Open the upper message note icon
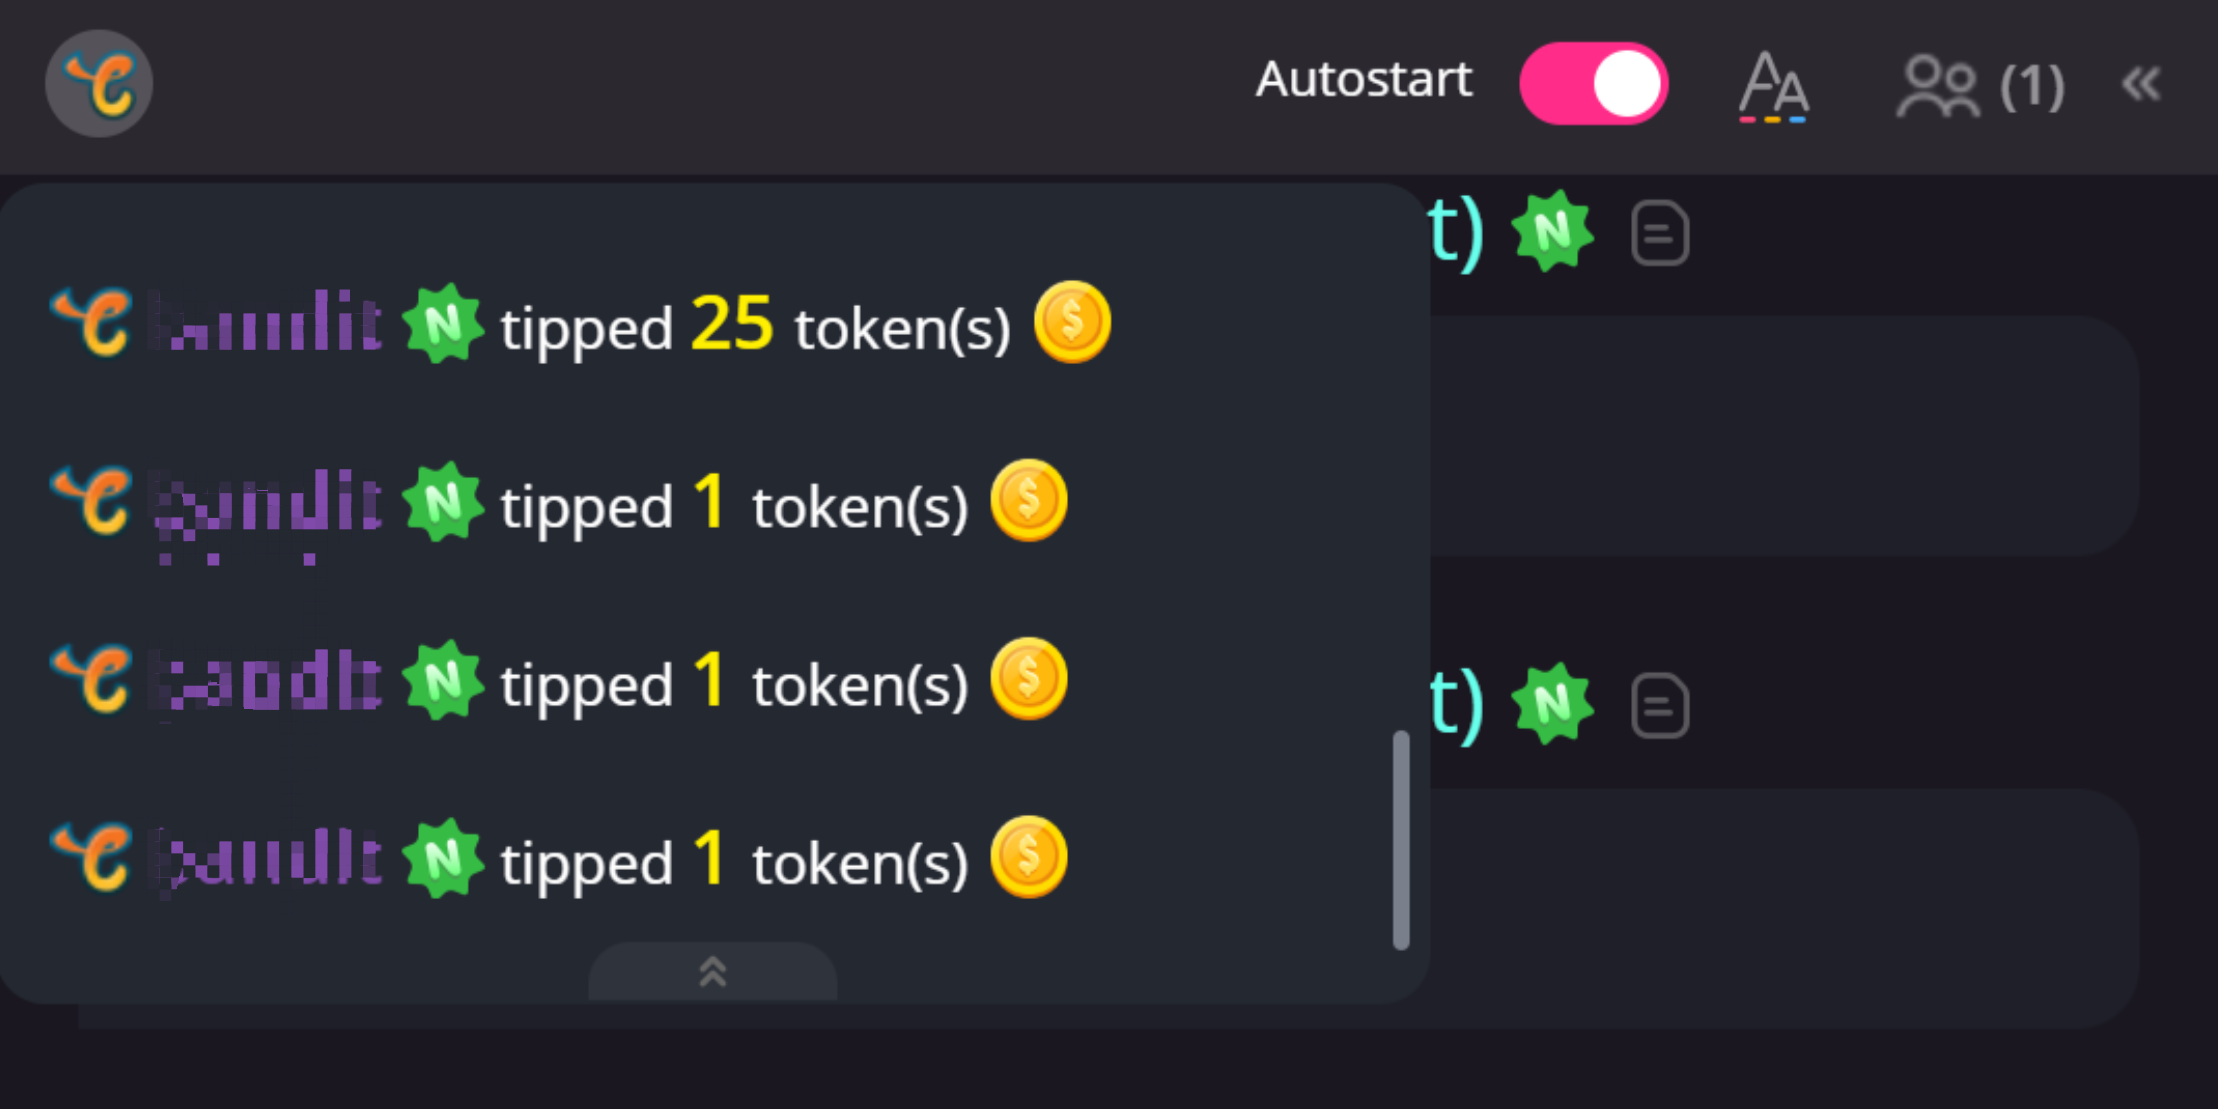Image resolution: width=2218 pixels, height=1109 pixels. (x=1660, y=234)
